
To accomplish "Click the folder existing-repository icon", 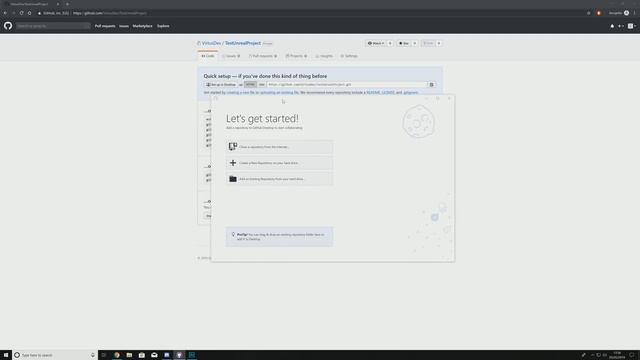I will (233, 179).
